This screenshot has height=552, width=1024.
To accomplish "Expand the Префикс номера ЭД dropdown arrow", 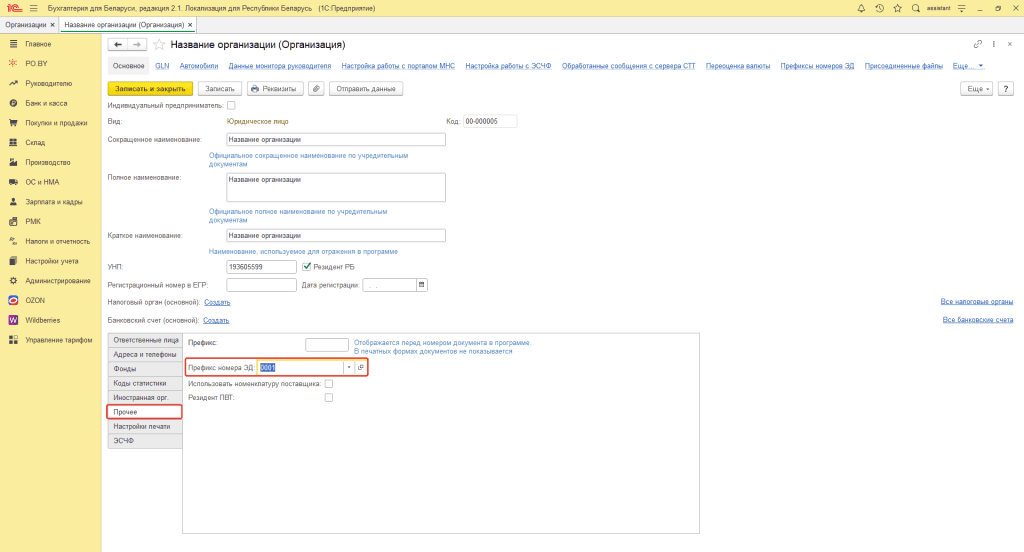I will 348,368.
